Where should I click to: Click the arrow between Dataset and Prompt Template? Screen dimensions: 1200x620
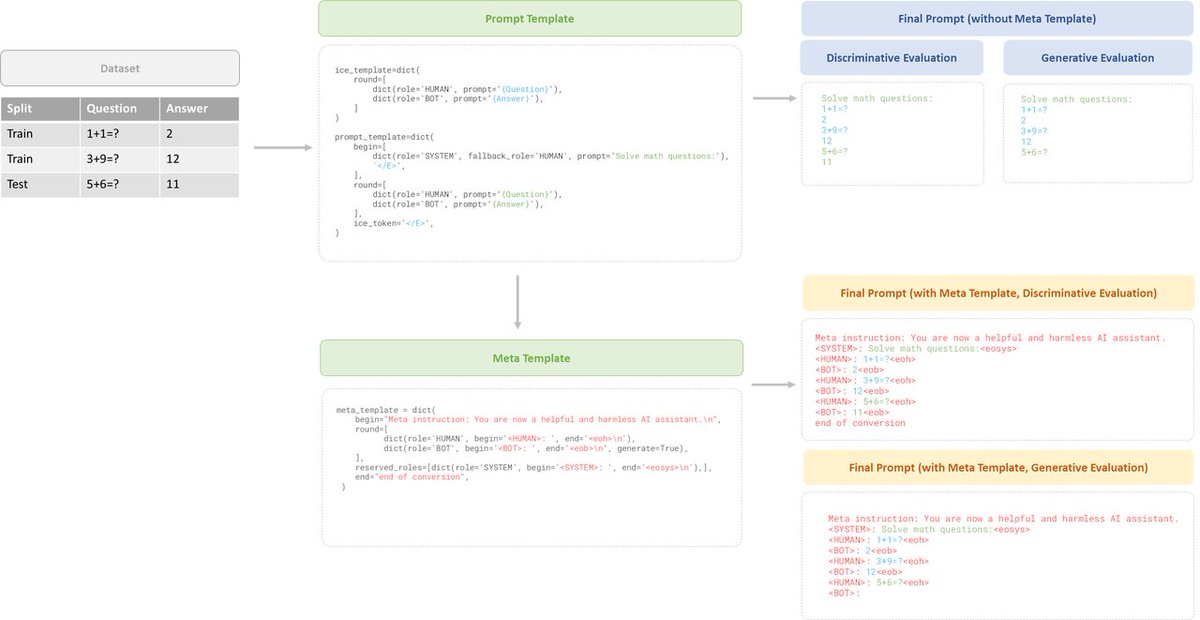(281, 147)
